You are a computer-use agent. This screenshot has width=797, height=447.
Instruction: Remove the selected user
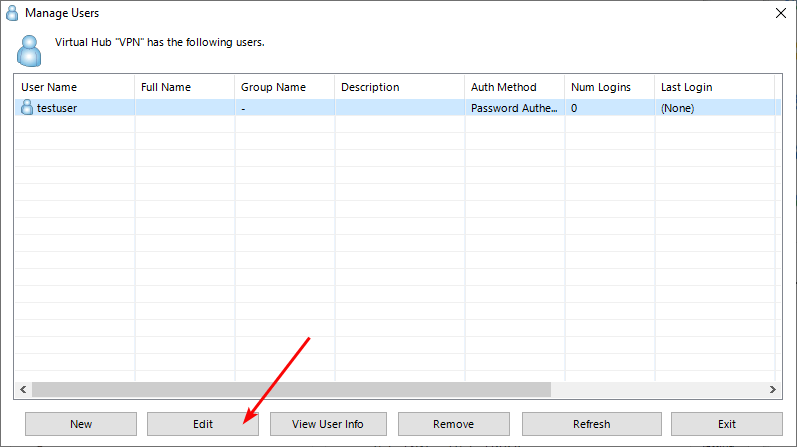(453, 424)
